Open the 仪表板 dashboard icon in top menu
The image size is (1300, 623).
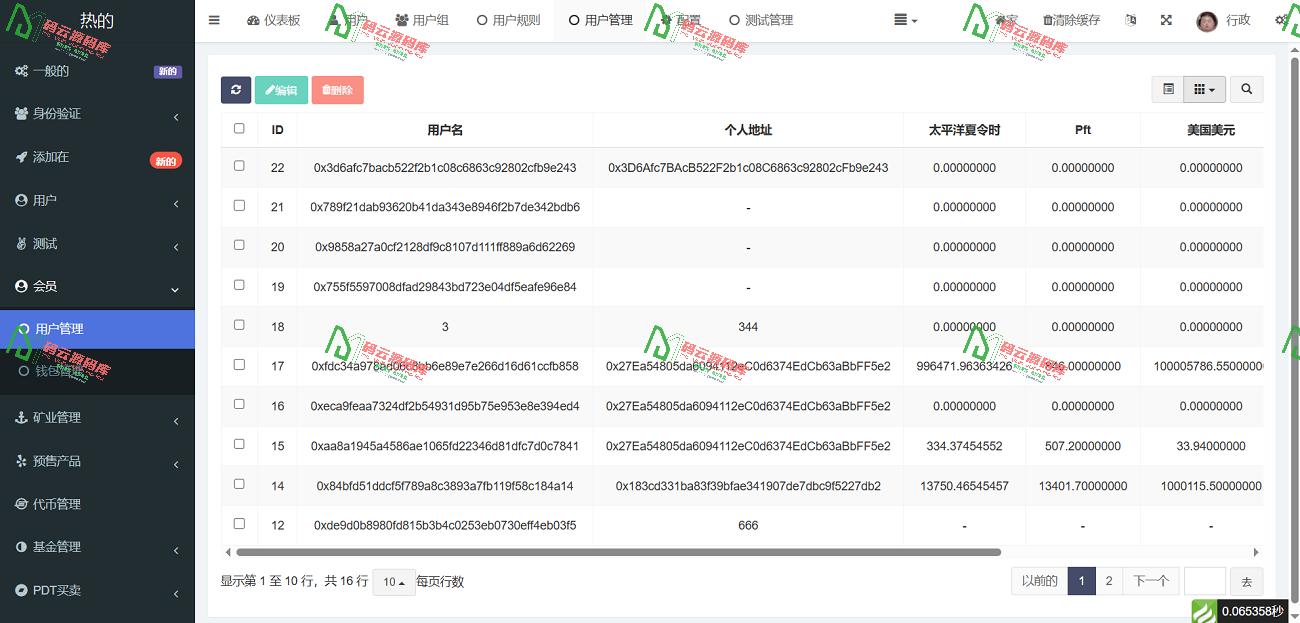274,19
